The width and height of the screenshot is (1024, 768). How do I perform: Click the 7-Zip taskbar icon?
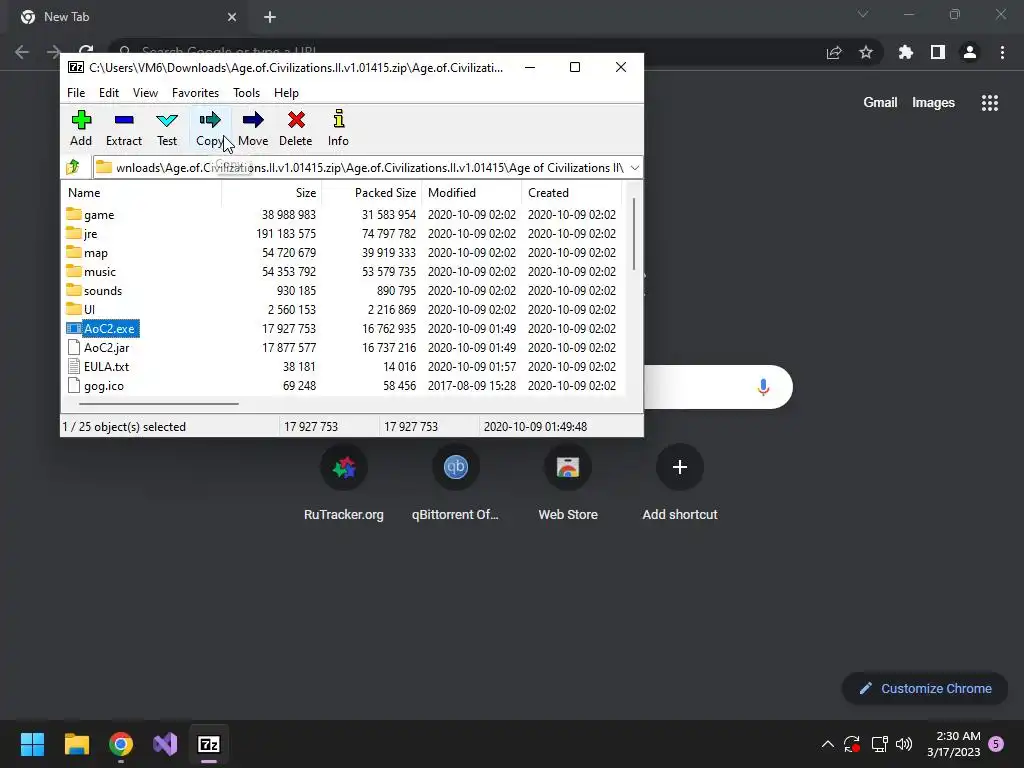point(209,744)
